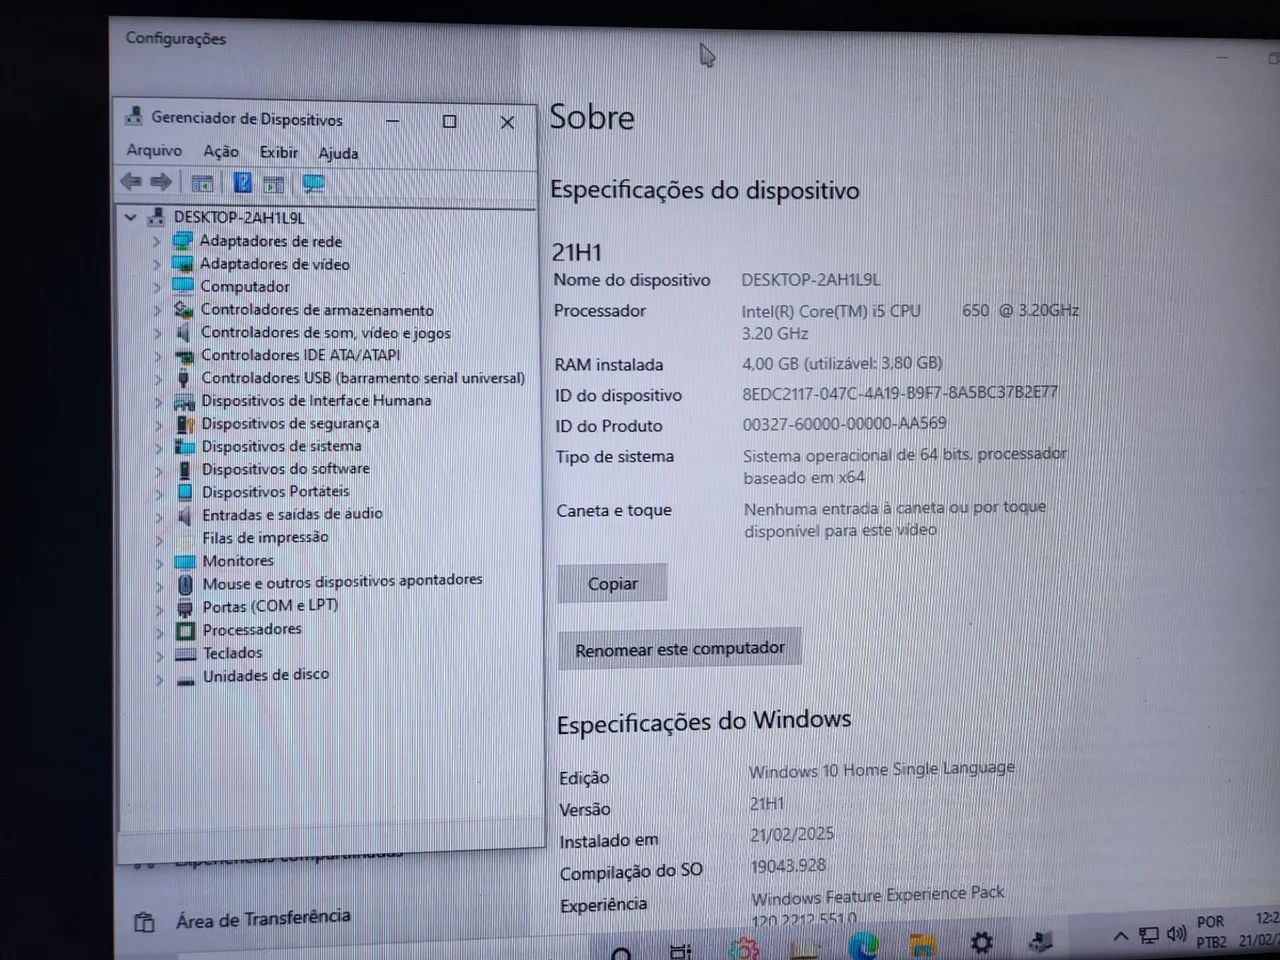Click the Sobre page heading

click(x=592, y=117)
